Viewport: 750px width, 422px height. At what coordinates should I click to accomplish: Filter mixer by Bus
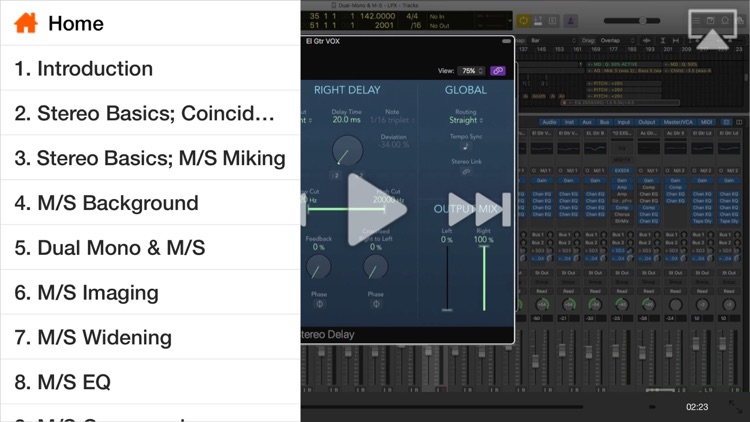pyautogui.click(x=604, y=122)
